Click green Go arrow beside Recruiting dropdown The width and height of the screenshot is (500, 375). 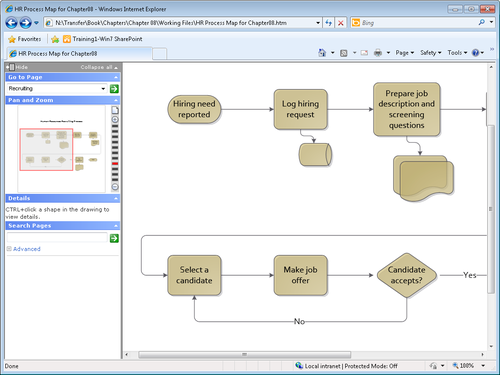(114, 89)
